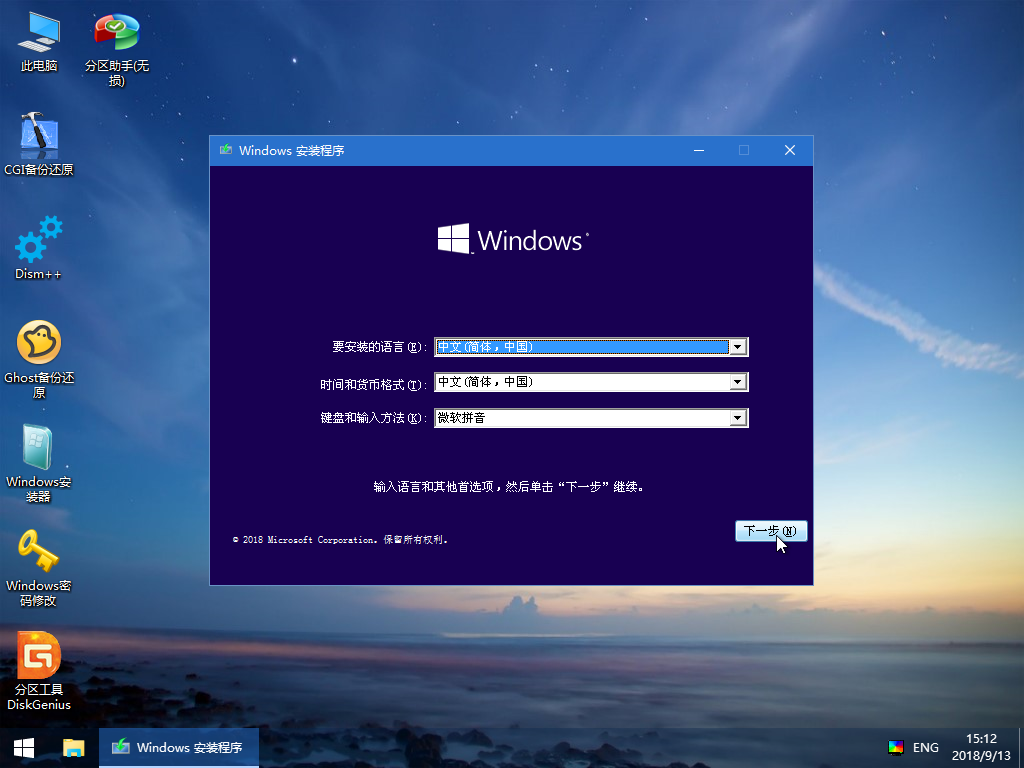Open the Start menu
Screen dimensions: 1024x768
21,747
